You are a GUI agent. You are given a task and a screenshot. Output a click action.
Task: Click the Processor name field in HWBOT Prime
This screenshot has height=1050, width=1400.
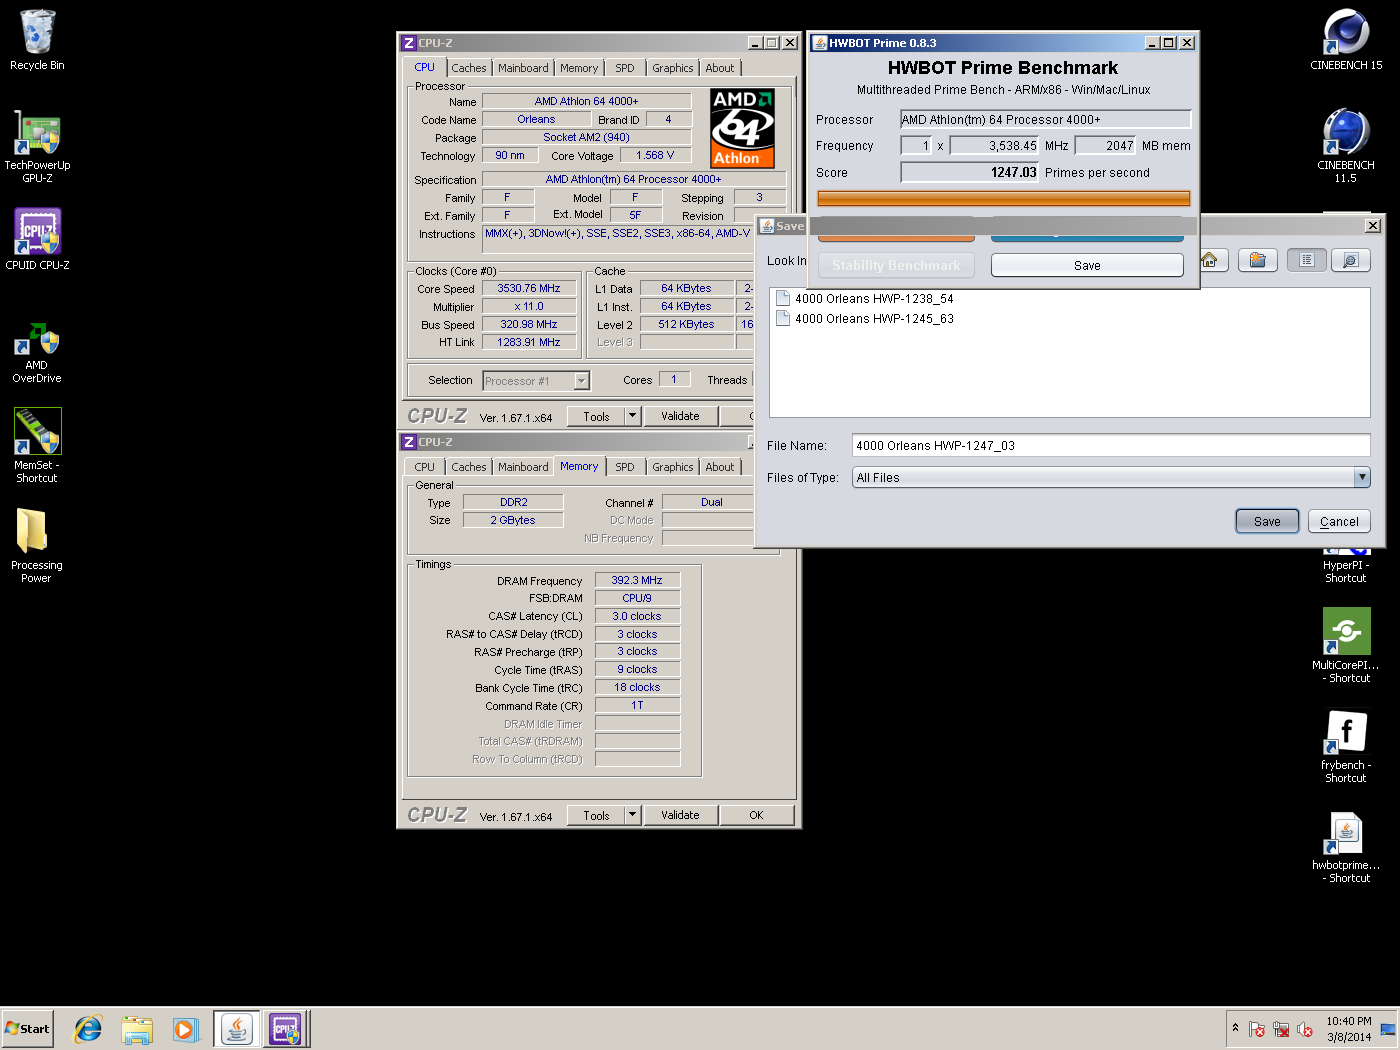[1045, 119]
